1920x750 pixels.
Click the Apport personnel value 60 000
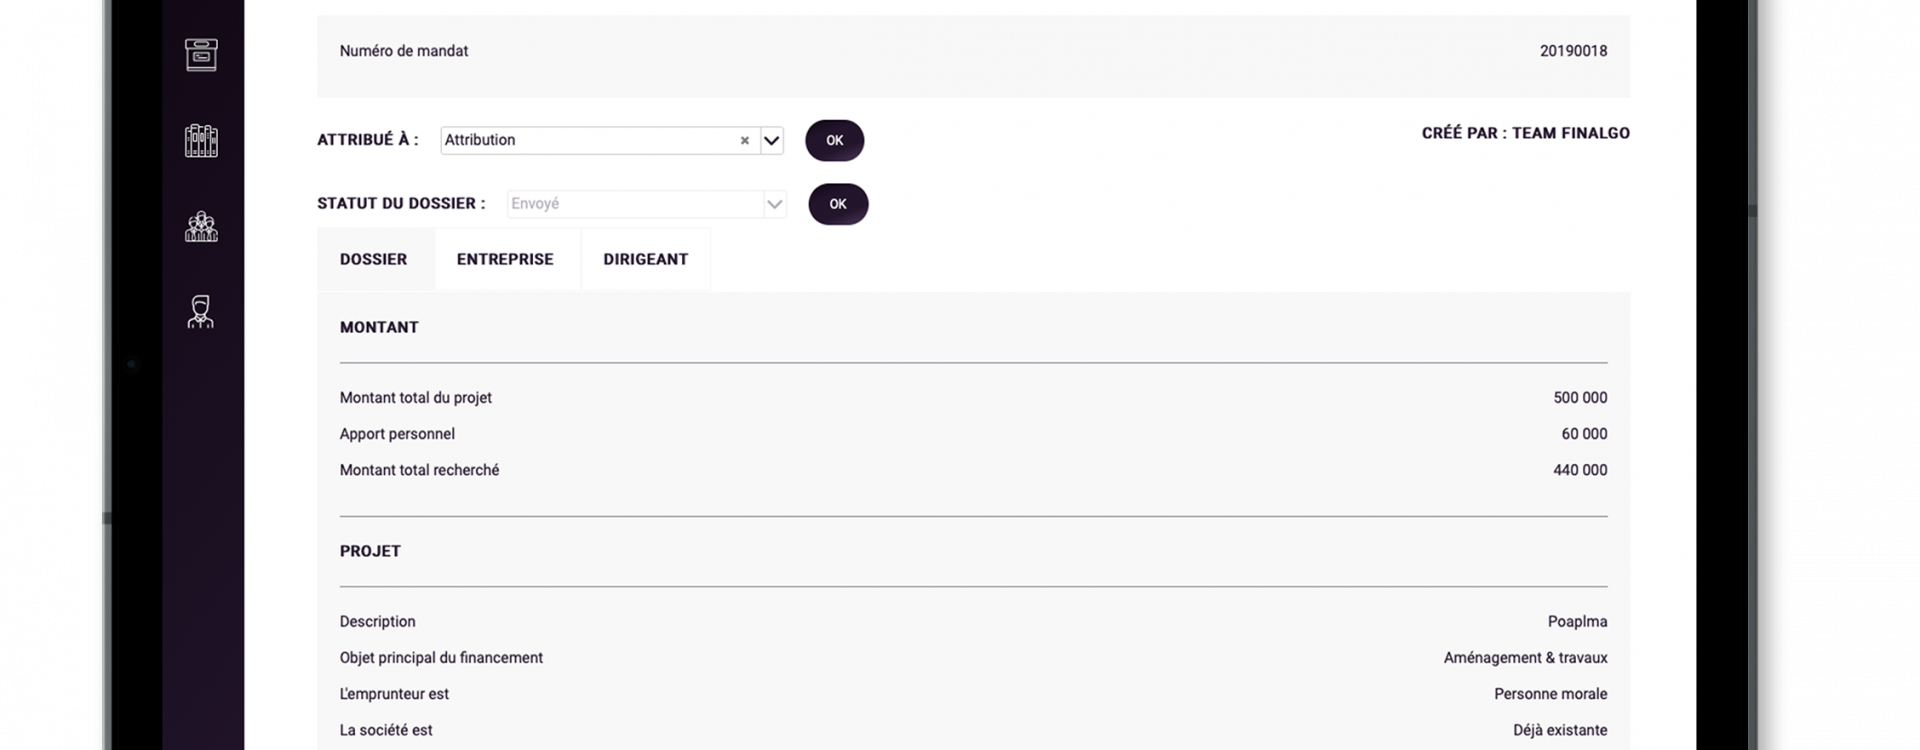1584,434
